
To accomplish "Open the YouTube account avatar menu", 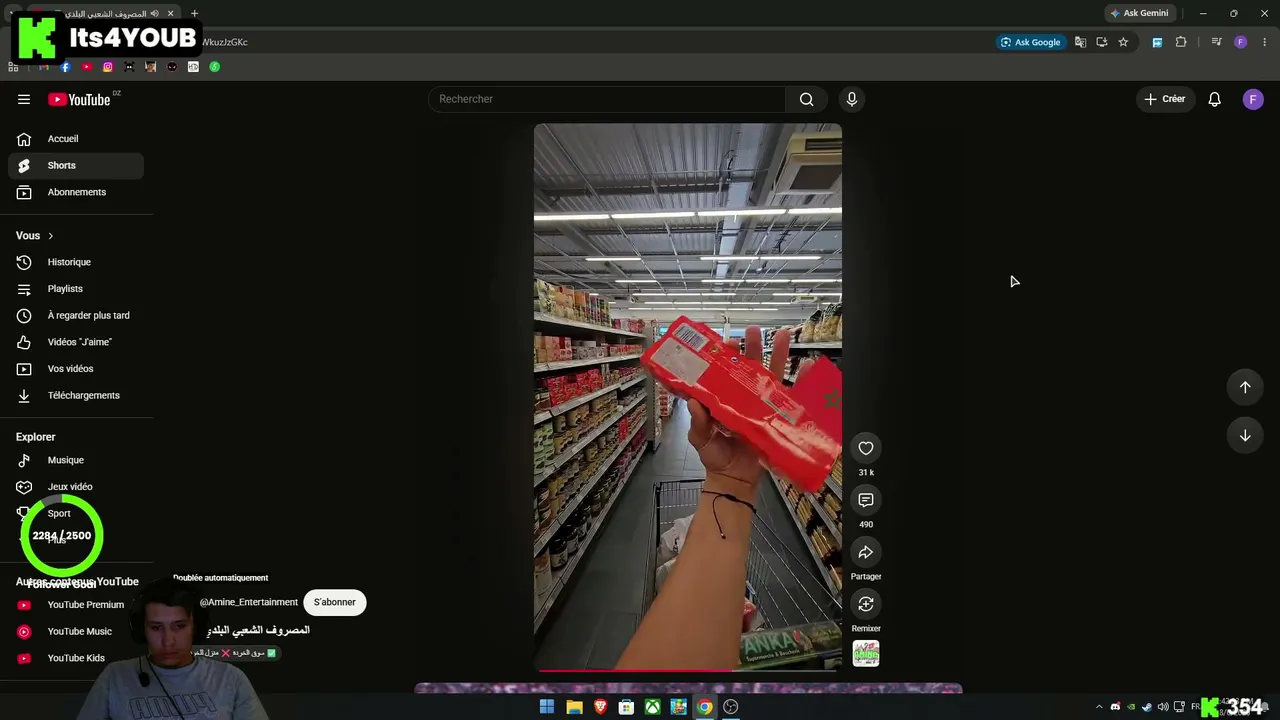I will point(1253,99).
